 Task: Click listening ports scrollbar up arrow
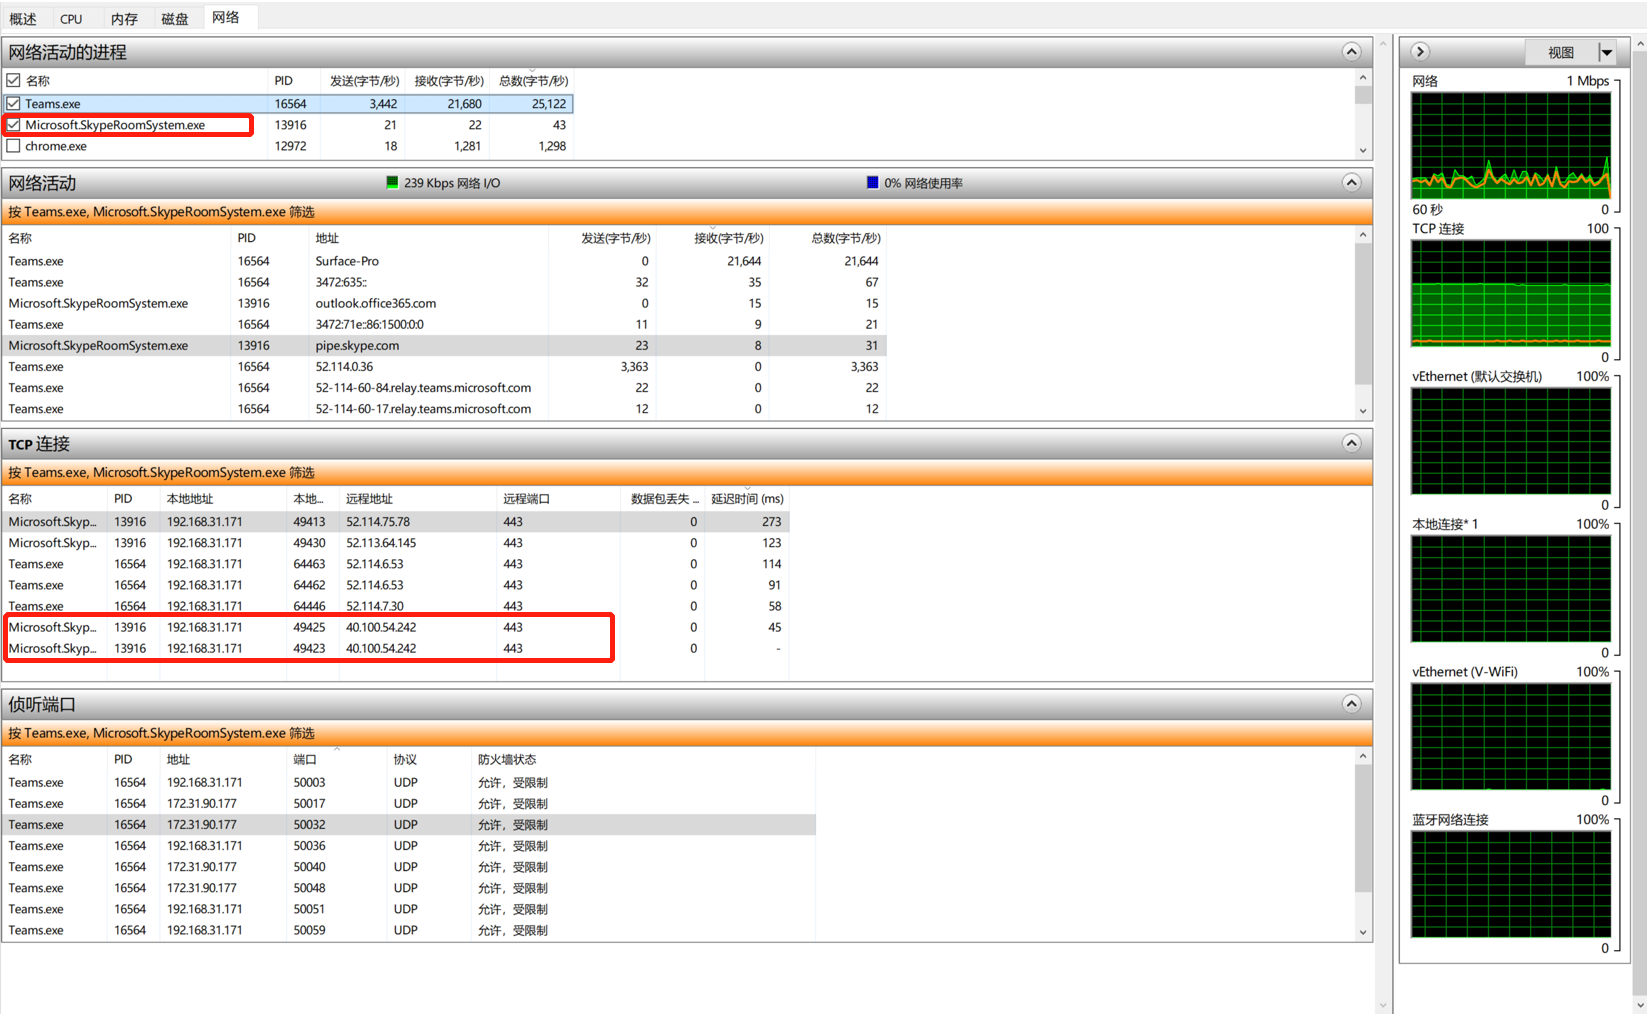[1362, 757]
